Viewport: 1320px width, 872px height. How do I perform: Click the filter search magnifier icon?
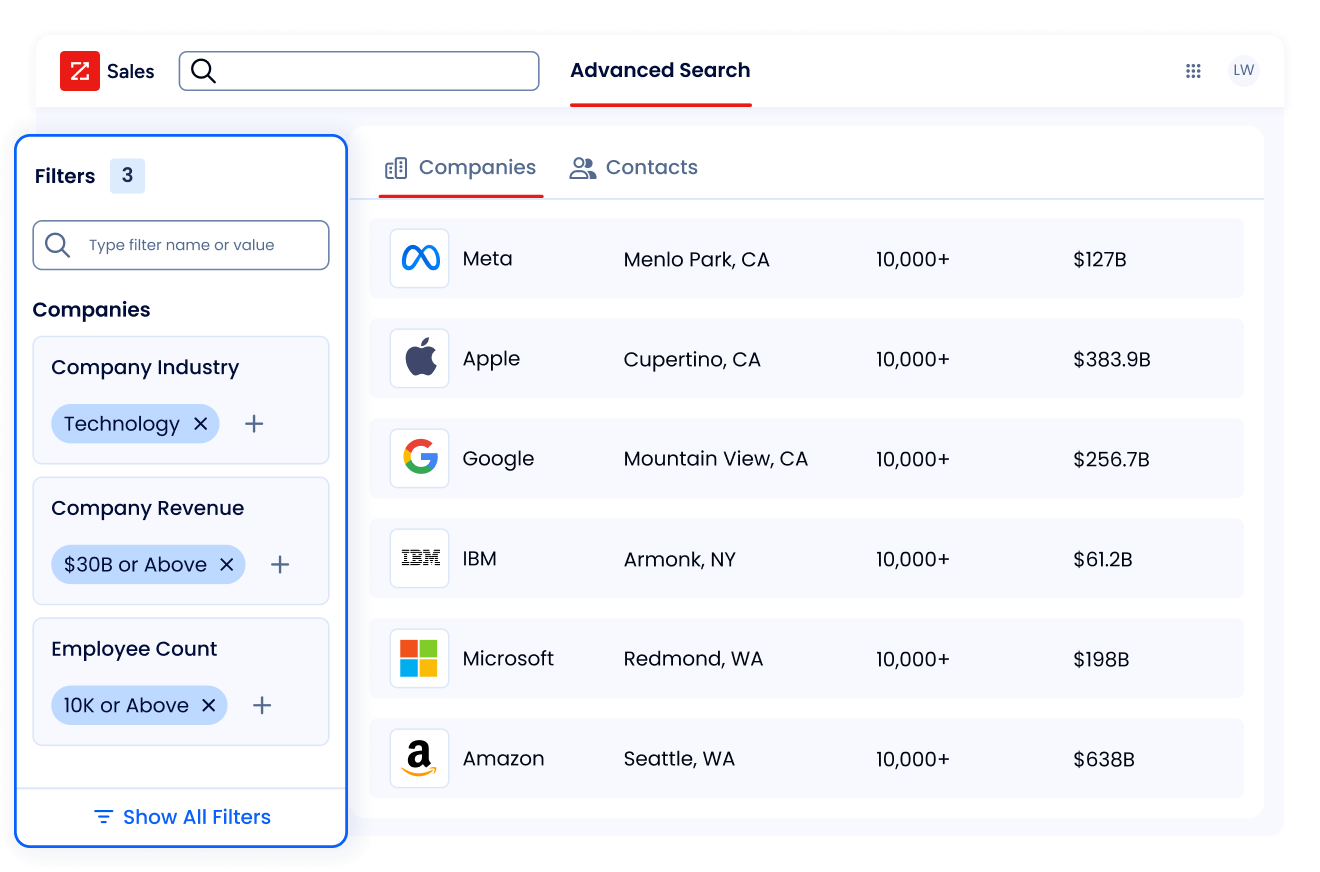58,245
